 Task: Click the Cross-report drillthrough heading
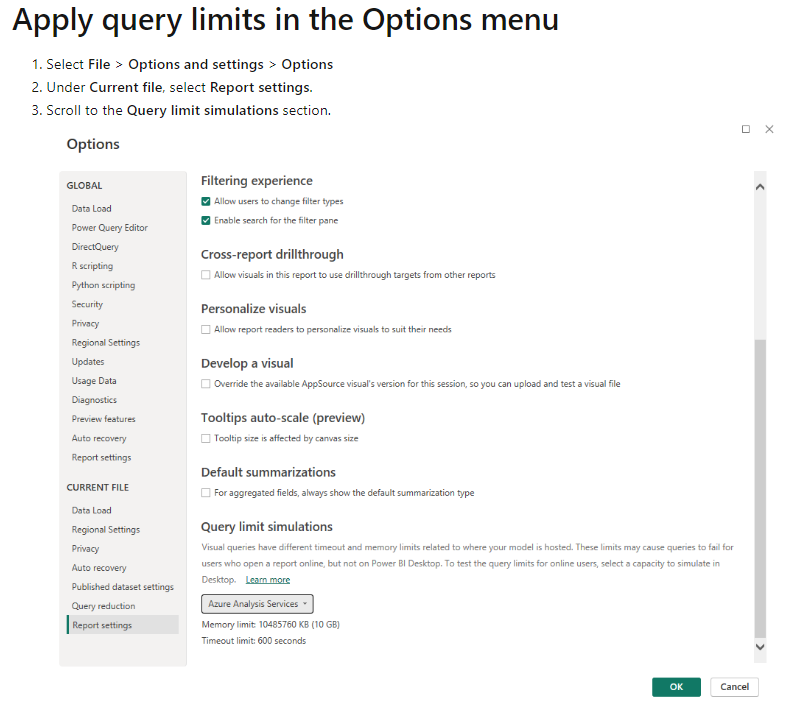(272, 255)
